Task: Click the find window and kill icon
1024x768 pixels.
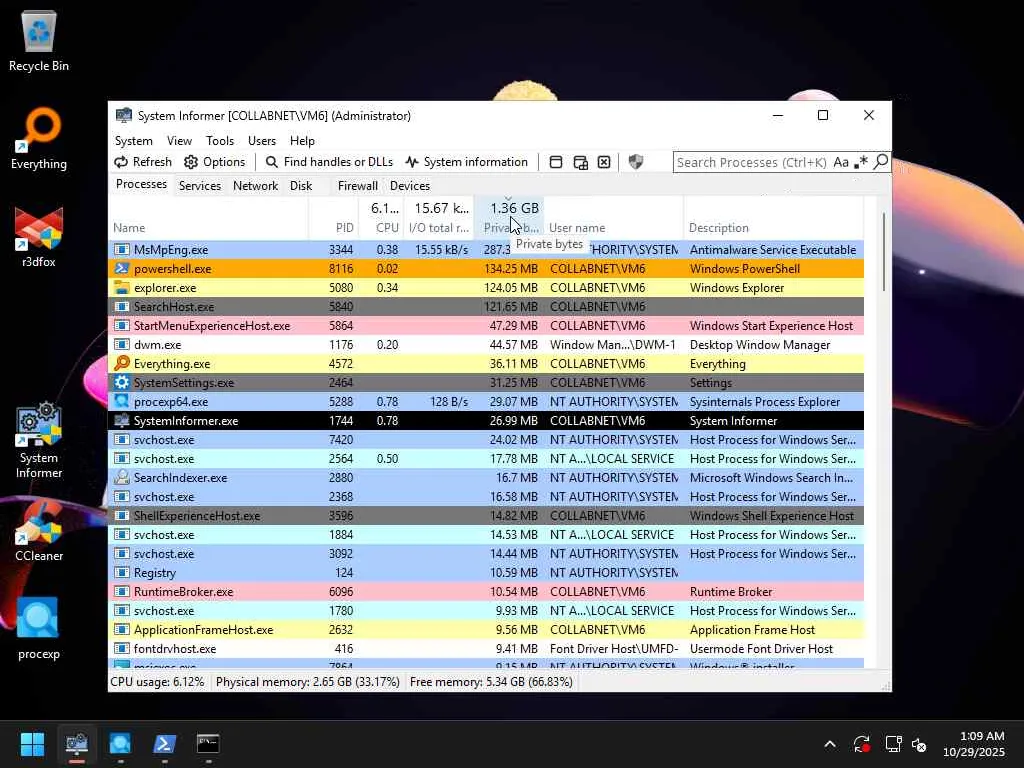Action: click(x=604, y=162)
